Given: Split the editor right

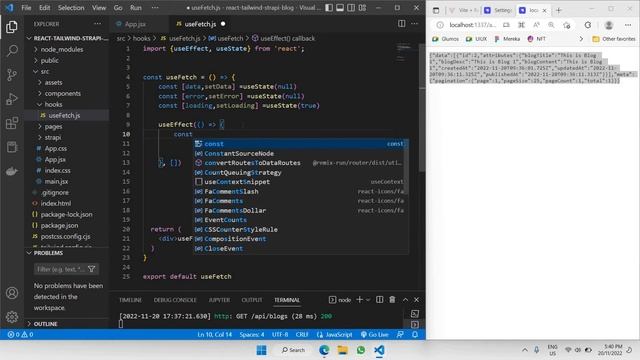Looking at the screenshot, I should 402,24.
